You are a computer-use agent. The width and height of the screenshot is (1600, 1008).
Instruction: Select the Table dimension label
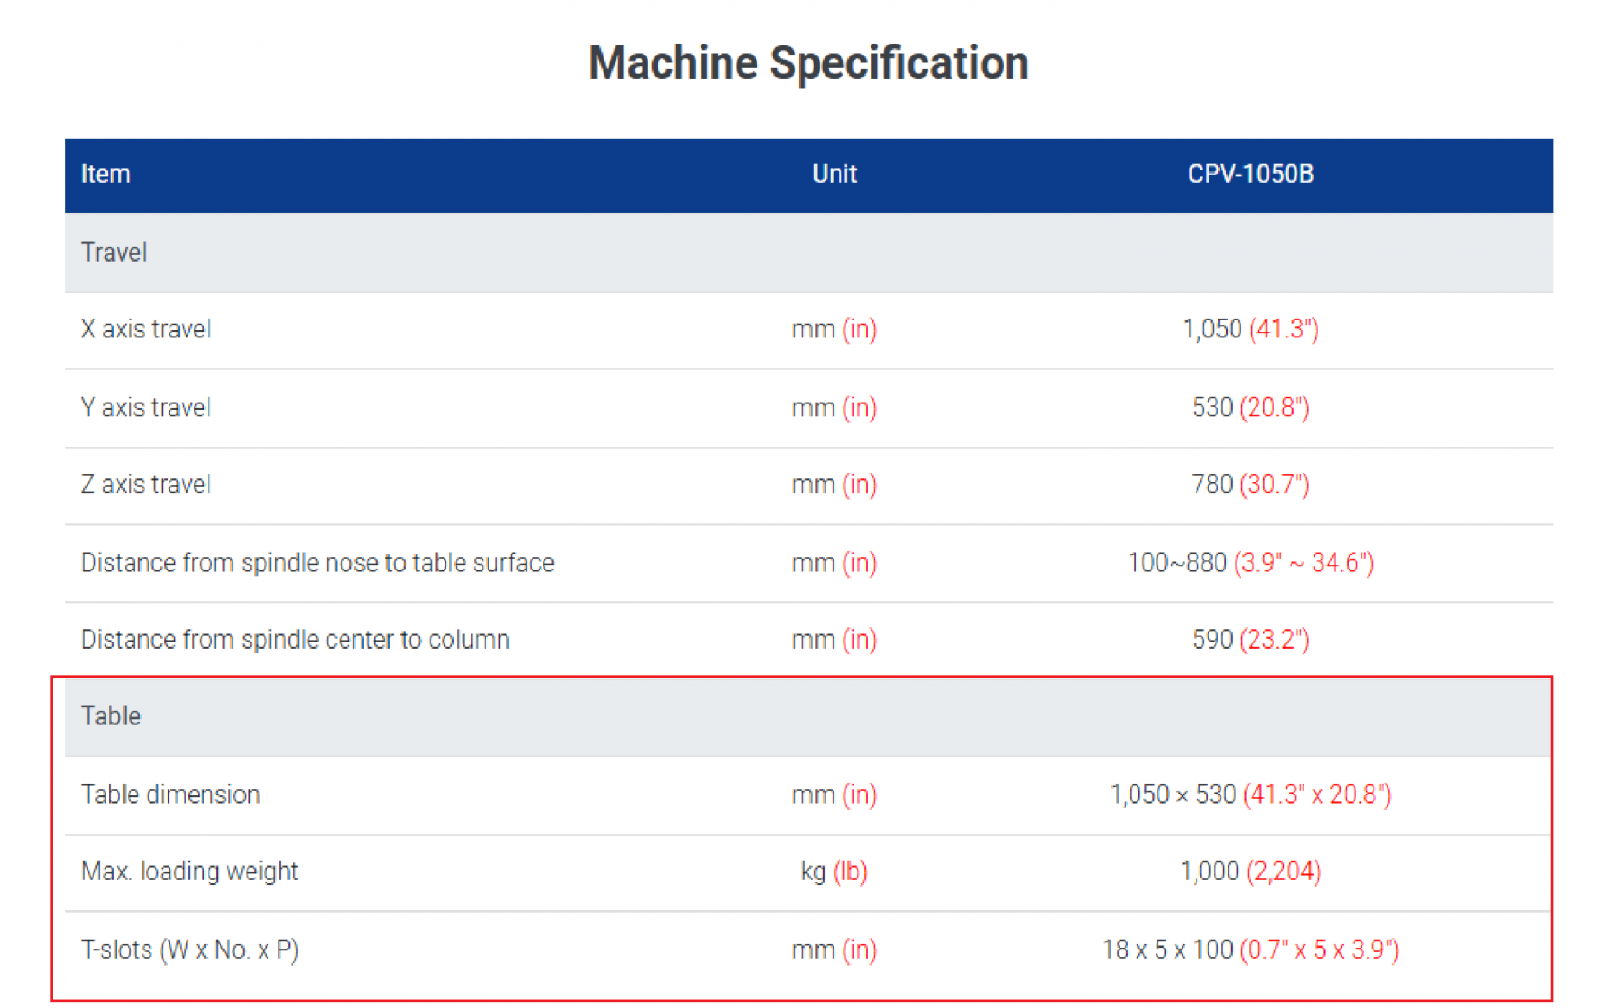click(171, 794)
